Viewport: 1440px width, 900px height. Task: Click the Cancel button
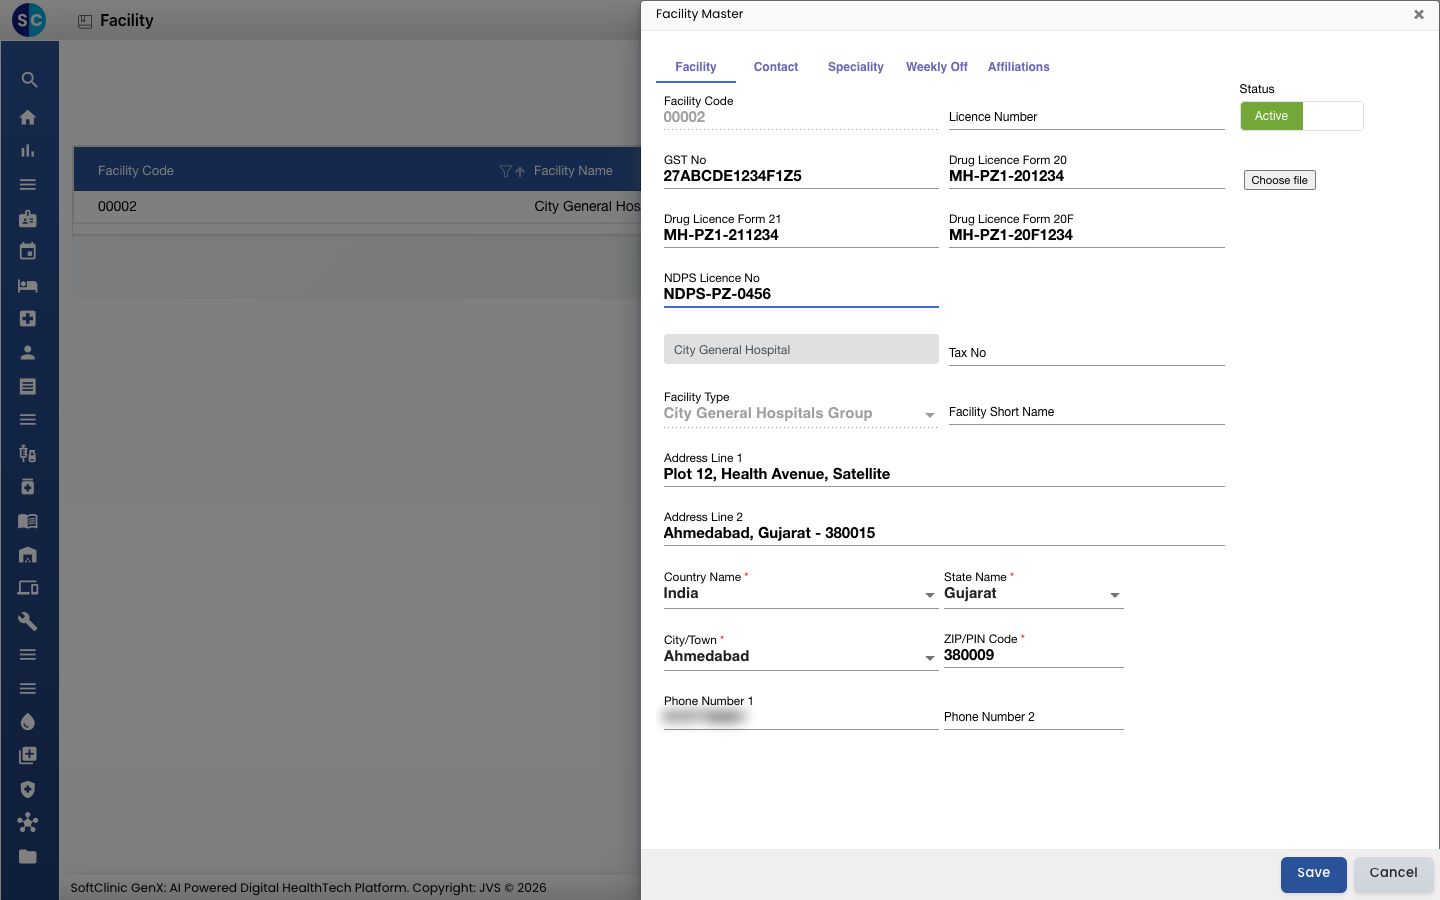1393,874
